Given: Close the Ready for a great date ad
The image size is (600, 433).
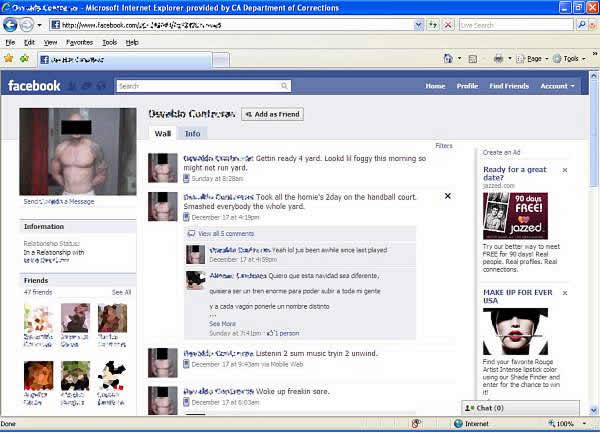Looking at the screenshot, I should tap(565, 170).
